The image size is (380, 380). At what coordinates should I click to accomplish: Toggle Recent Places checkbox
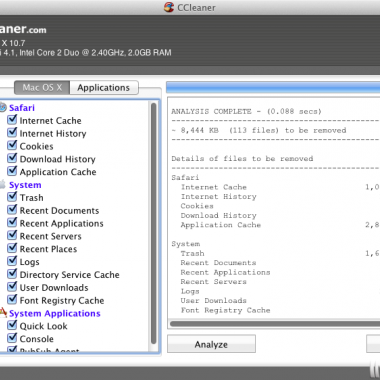pyautogui.click(x=12, y=248)
